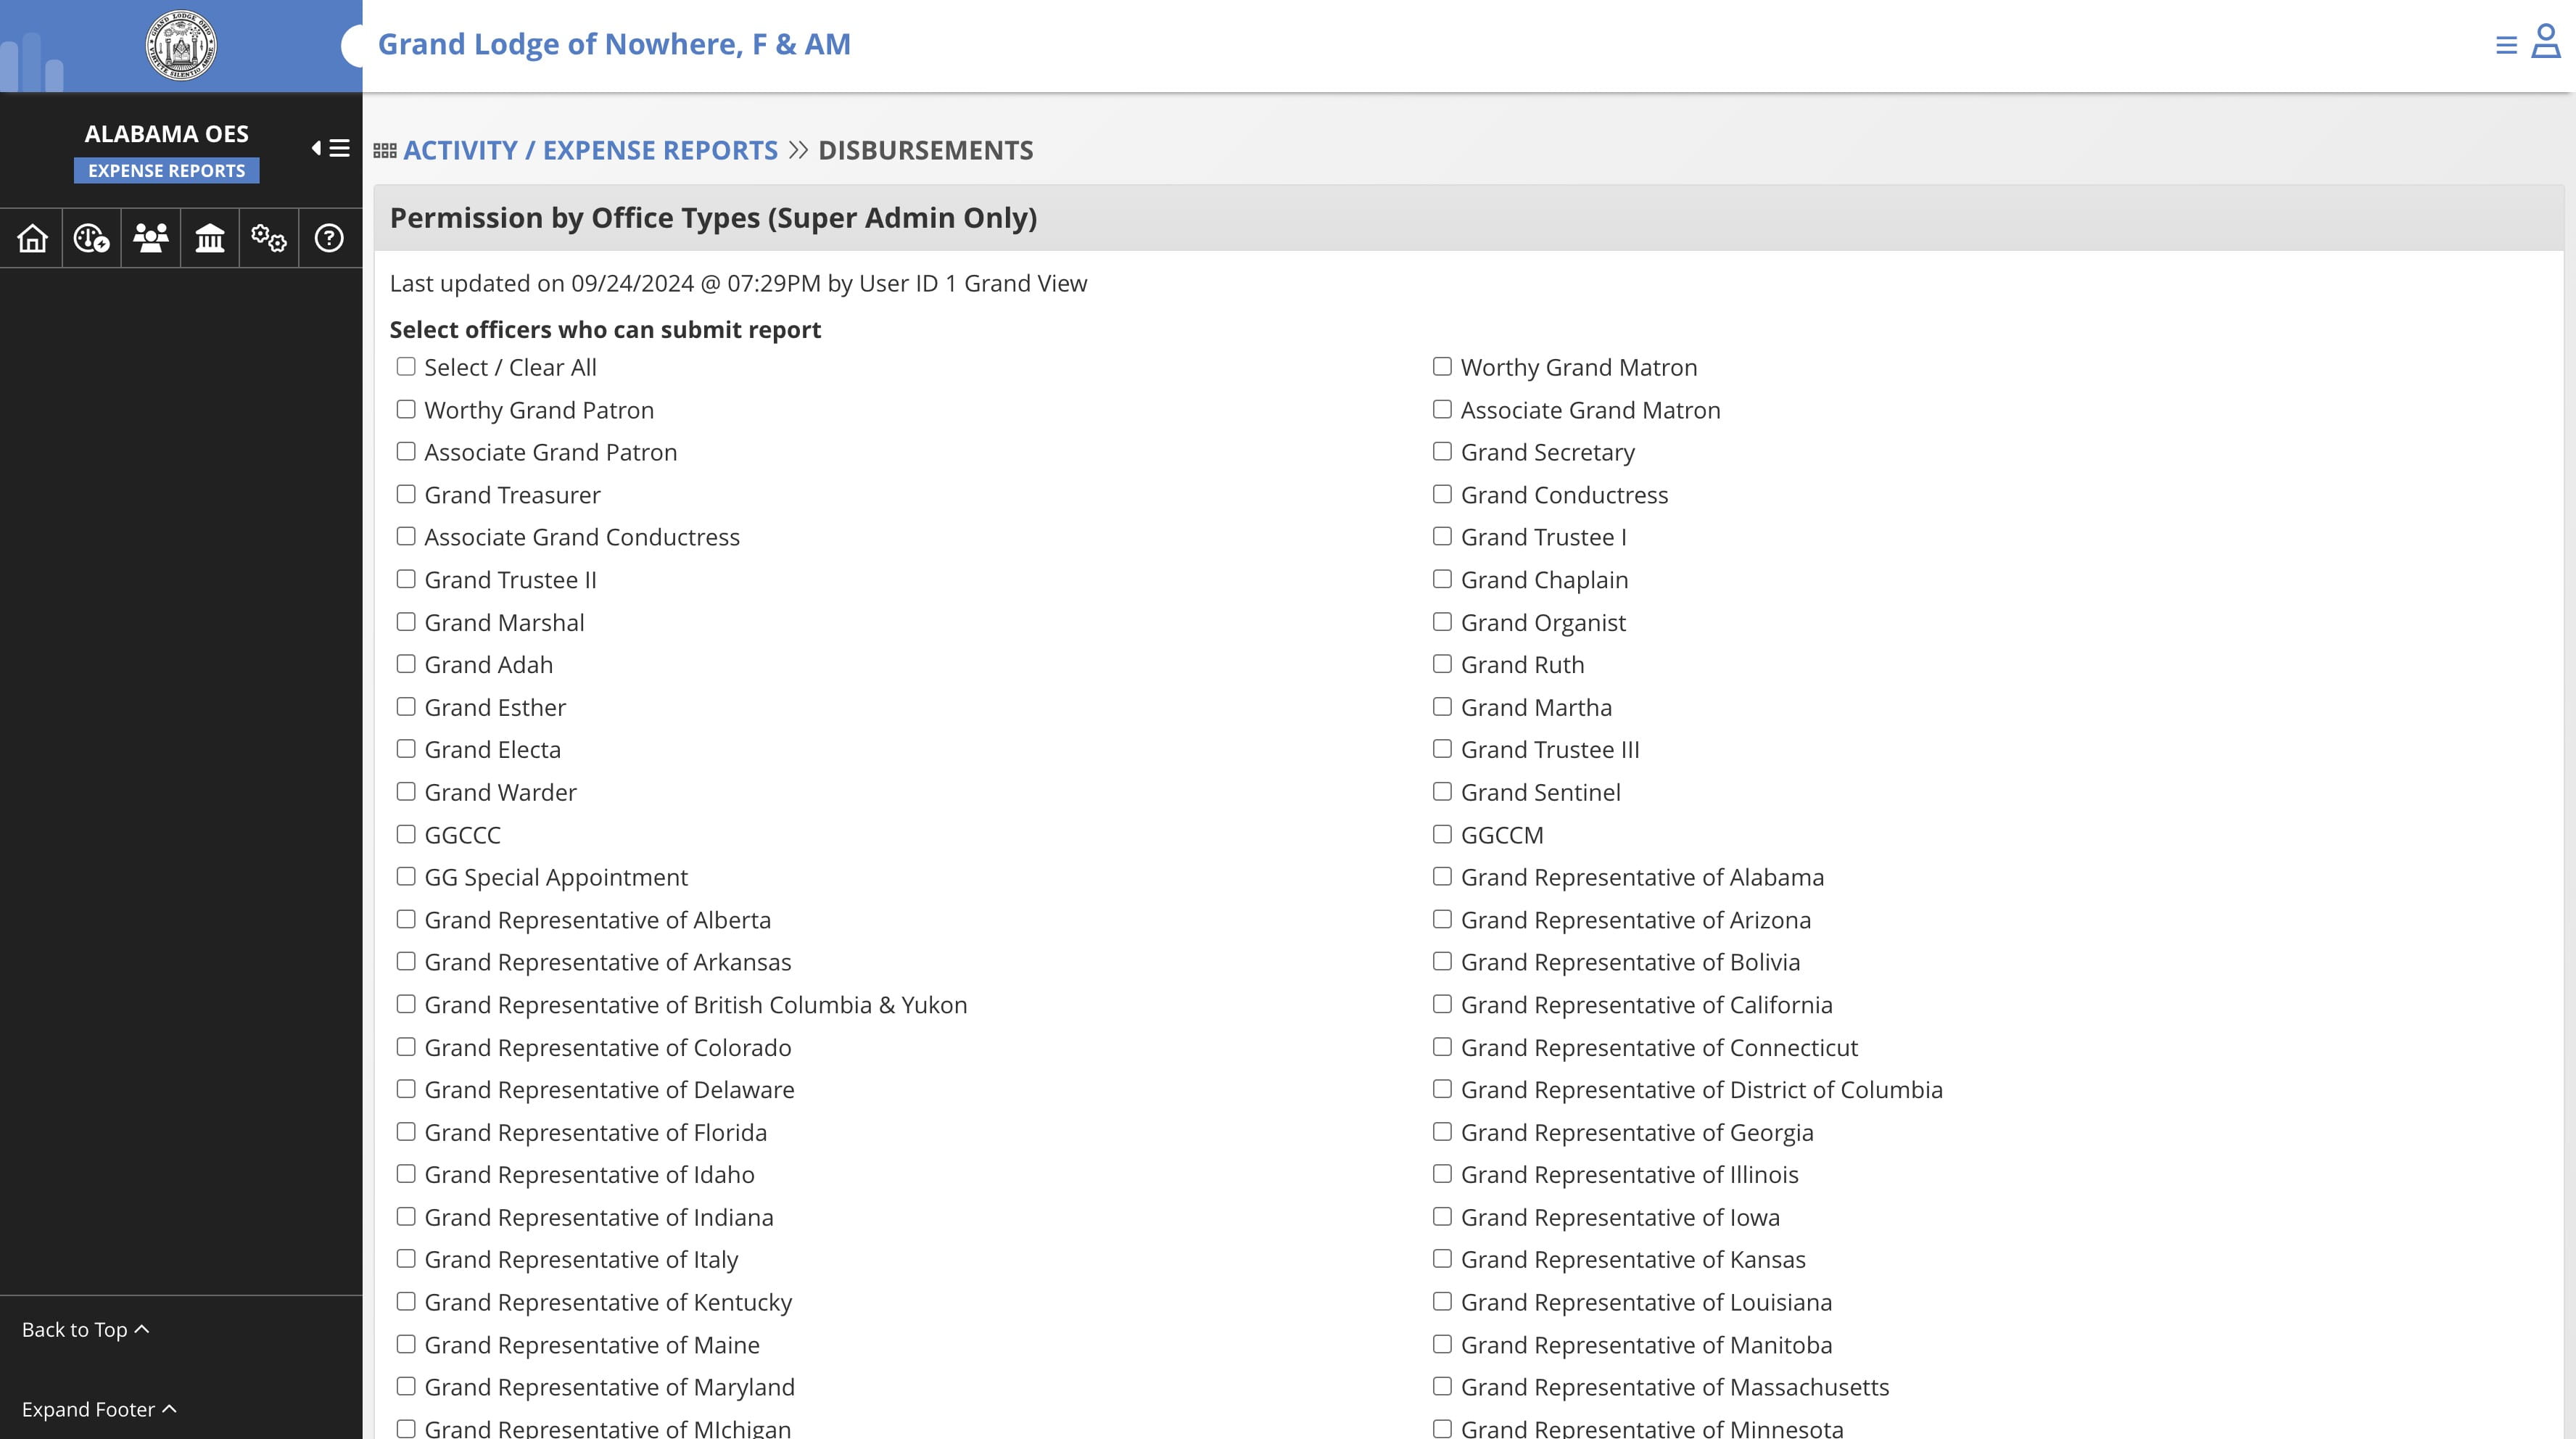2576x1439 pixels.
Task: Check Grand Martha checkbox
Action: (1442, 707)
